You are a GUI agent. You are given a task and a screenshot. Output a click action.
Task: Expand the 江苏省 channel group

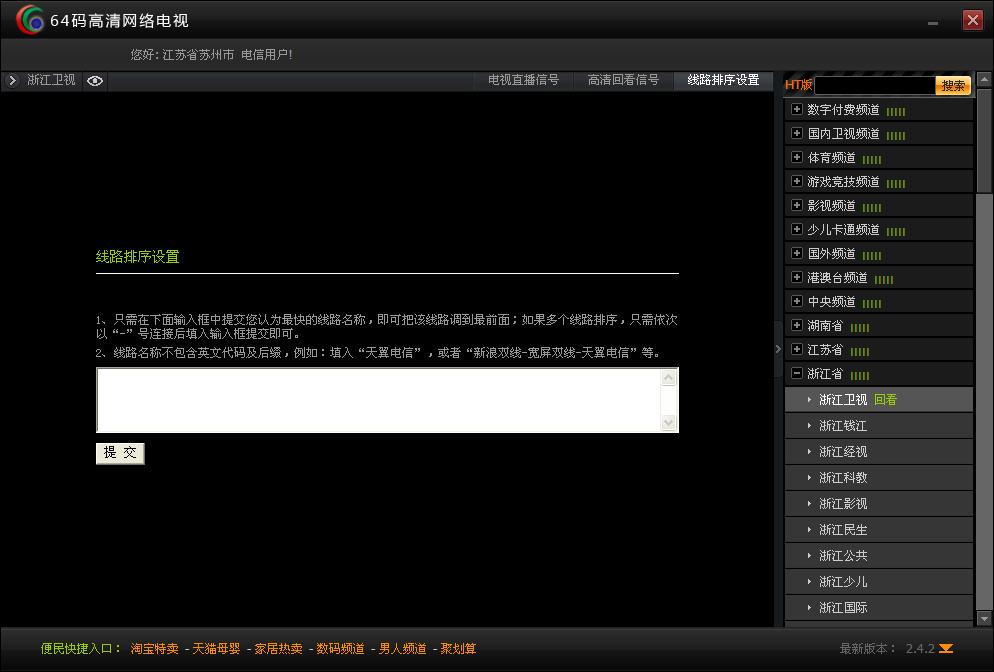point(797,349)
